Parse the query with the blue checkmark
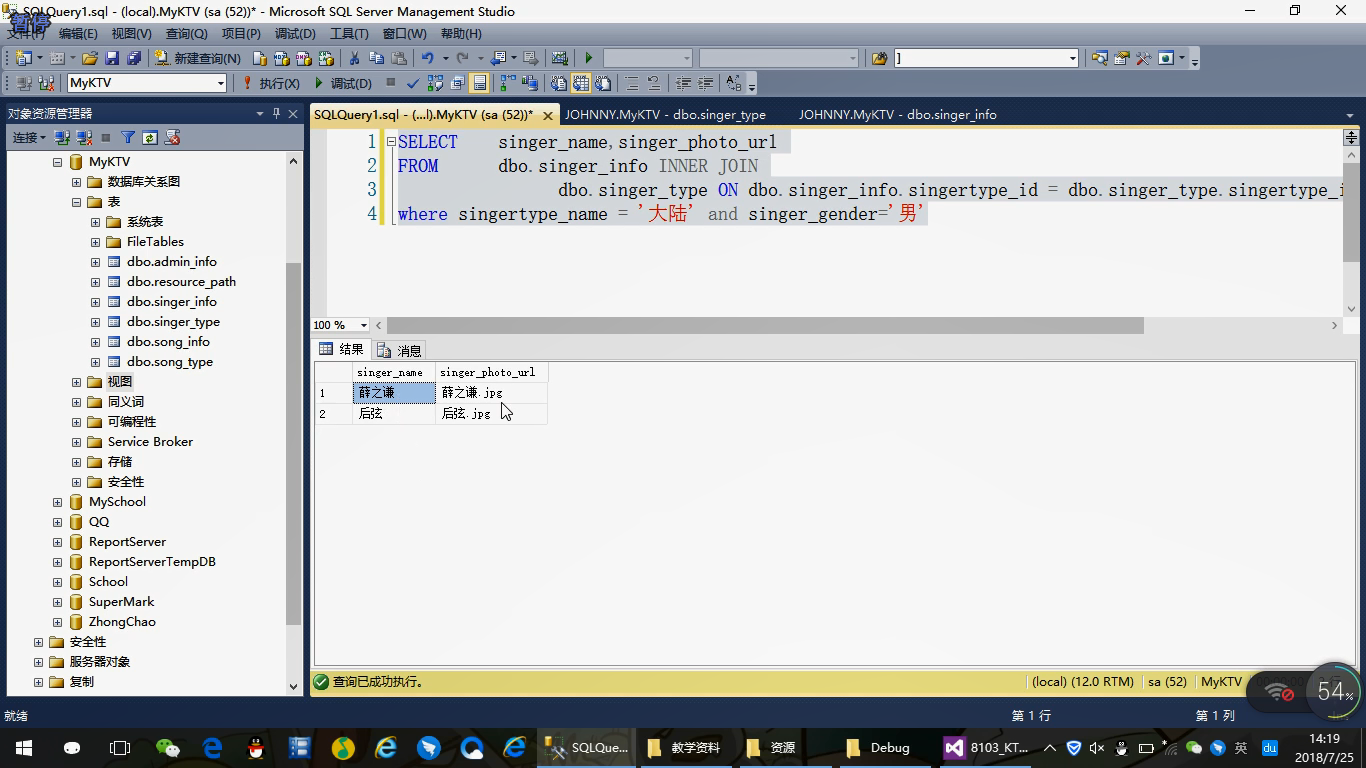The image size is (1366, 768). [412, 83]
